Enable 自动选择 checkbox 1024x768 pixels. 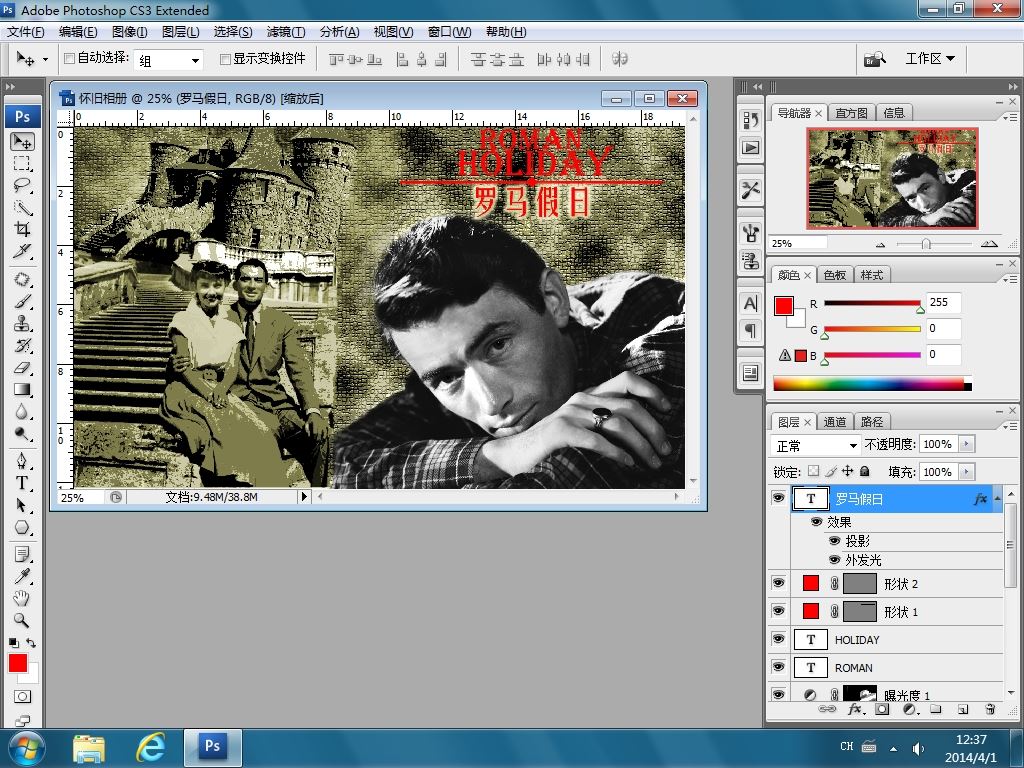(69, 59)
